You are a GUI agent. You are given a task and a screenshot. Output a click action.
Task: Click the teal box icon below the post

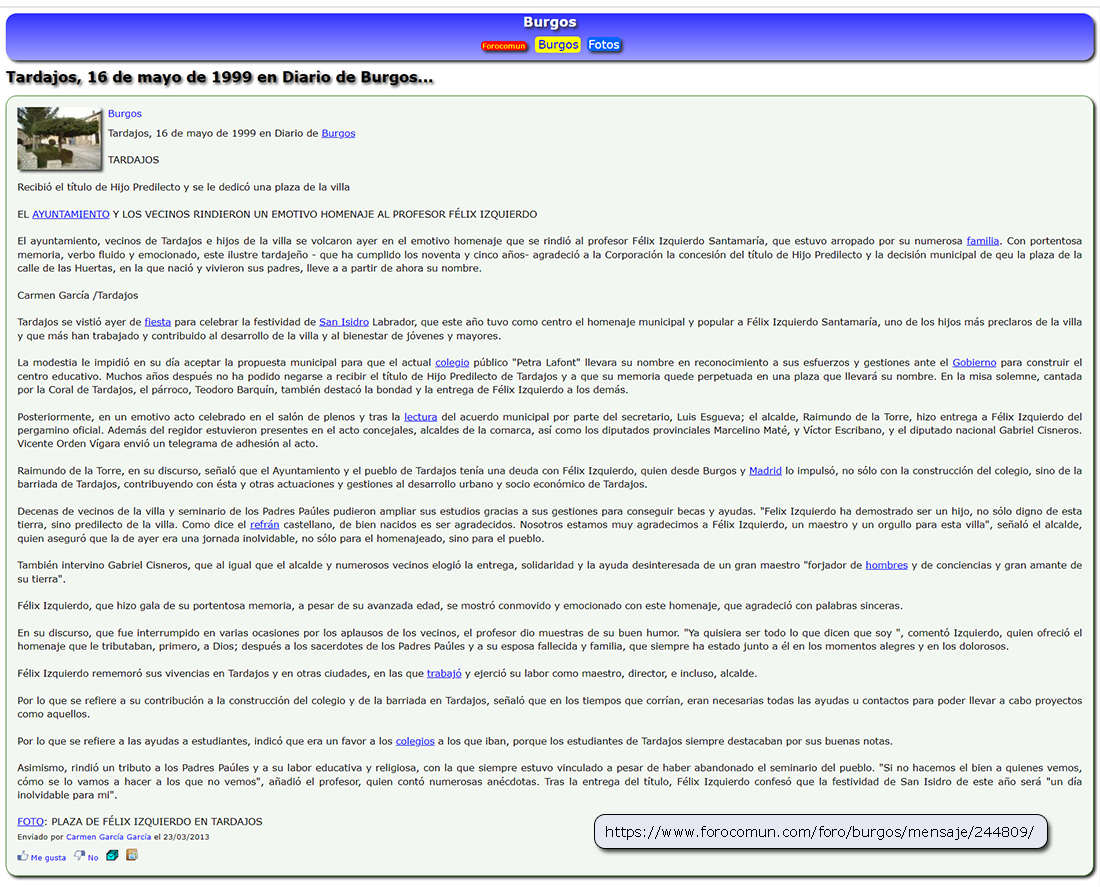pos(112,855)
